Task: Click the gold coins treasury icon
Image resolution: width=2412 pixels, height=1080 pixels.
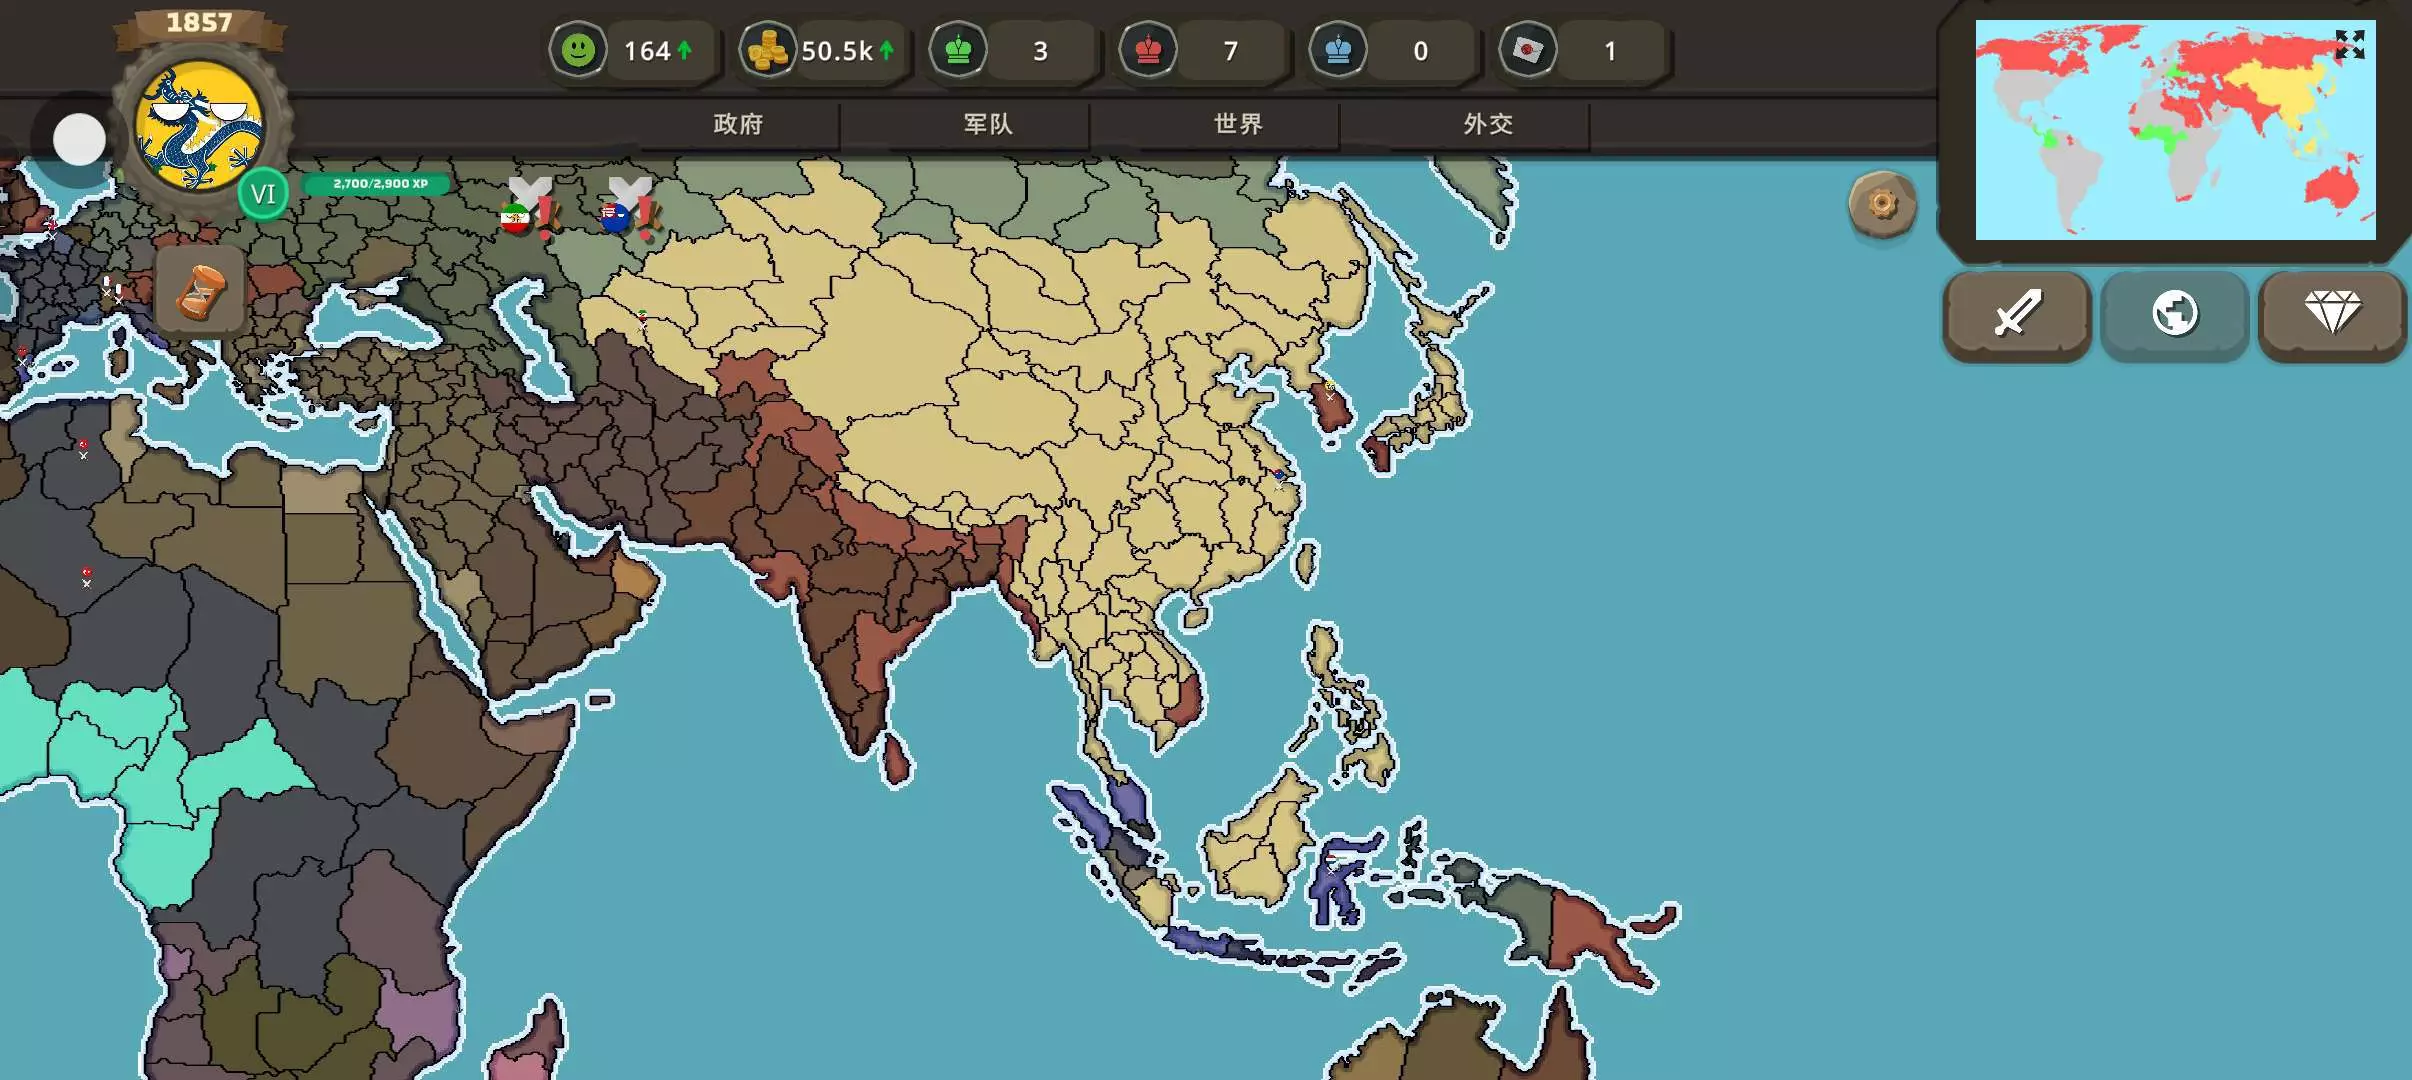Action: (x=768, y=50)
